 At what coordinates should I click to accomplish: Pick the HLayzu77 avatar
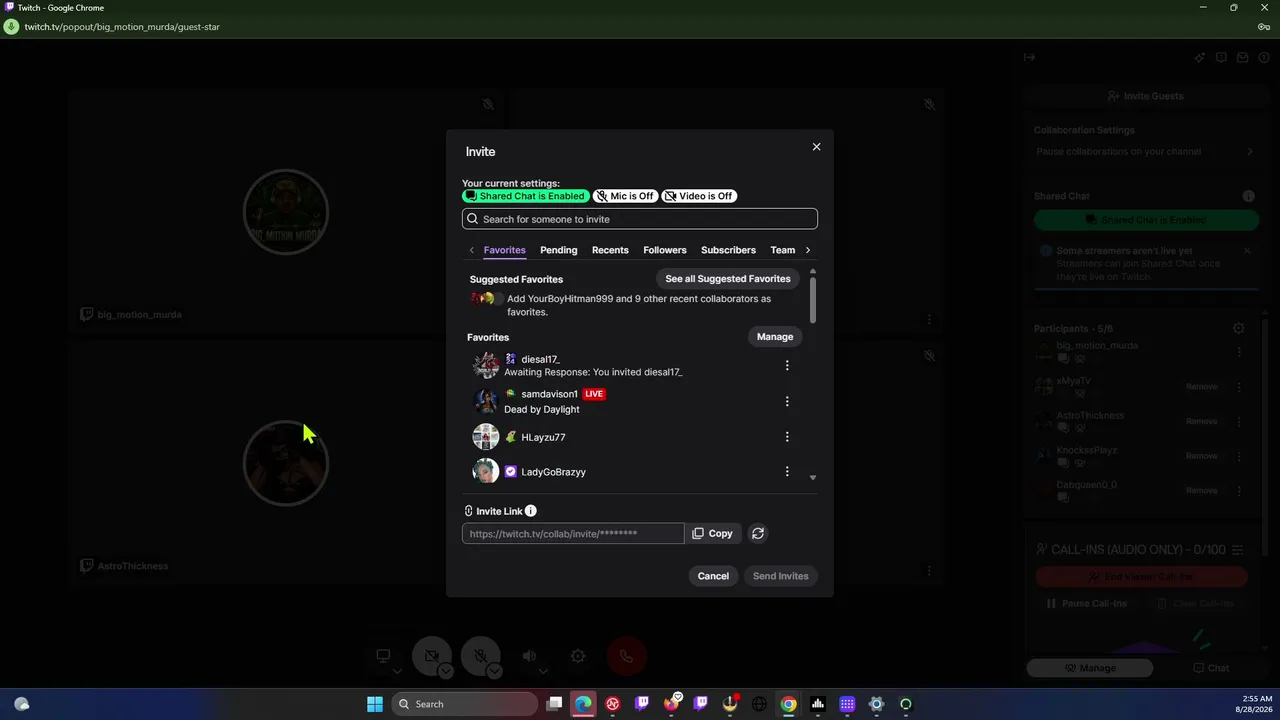(486, 437)
